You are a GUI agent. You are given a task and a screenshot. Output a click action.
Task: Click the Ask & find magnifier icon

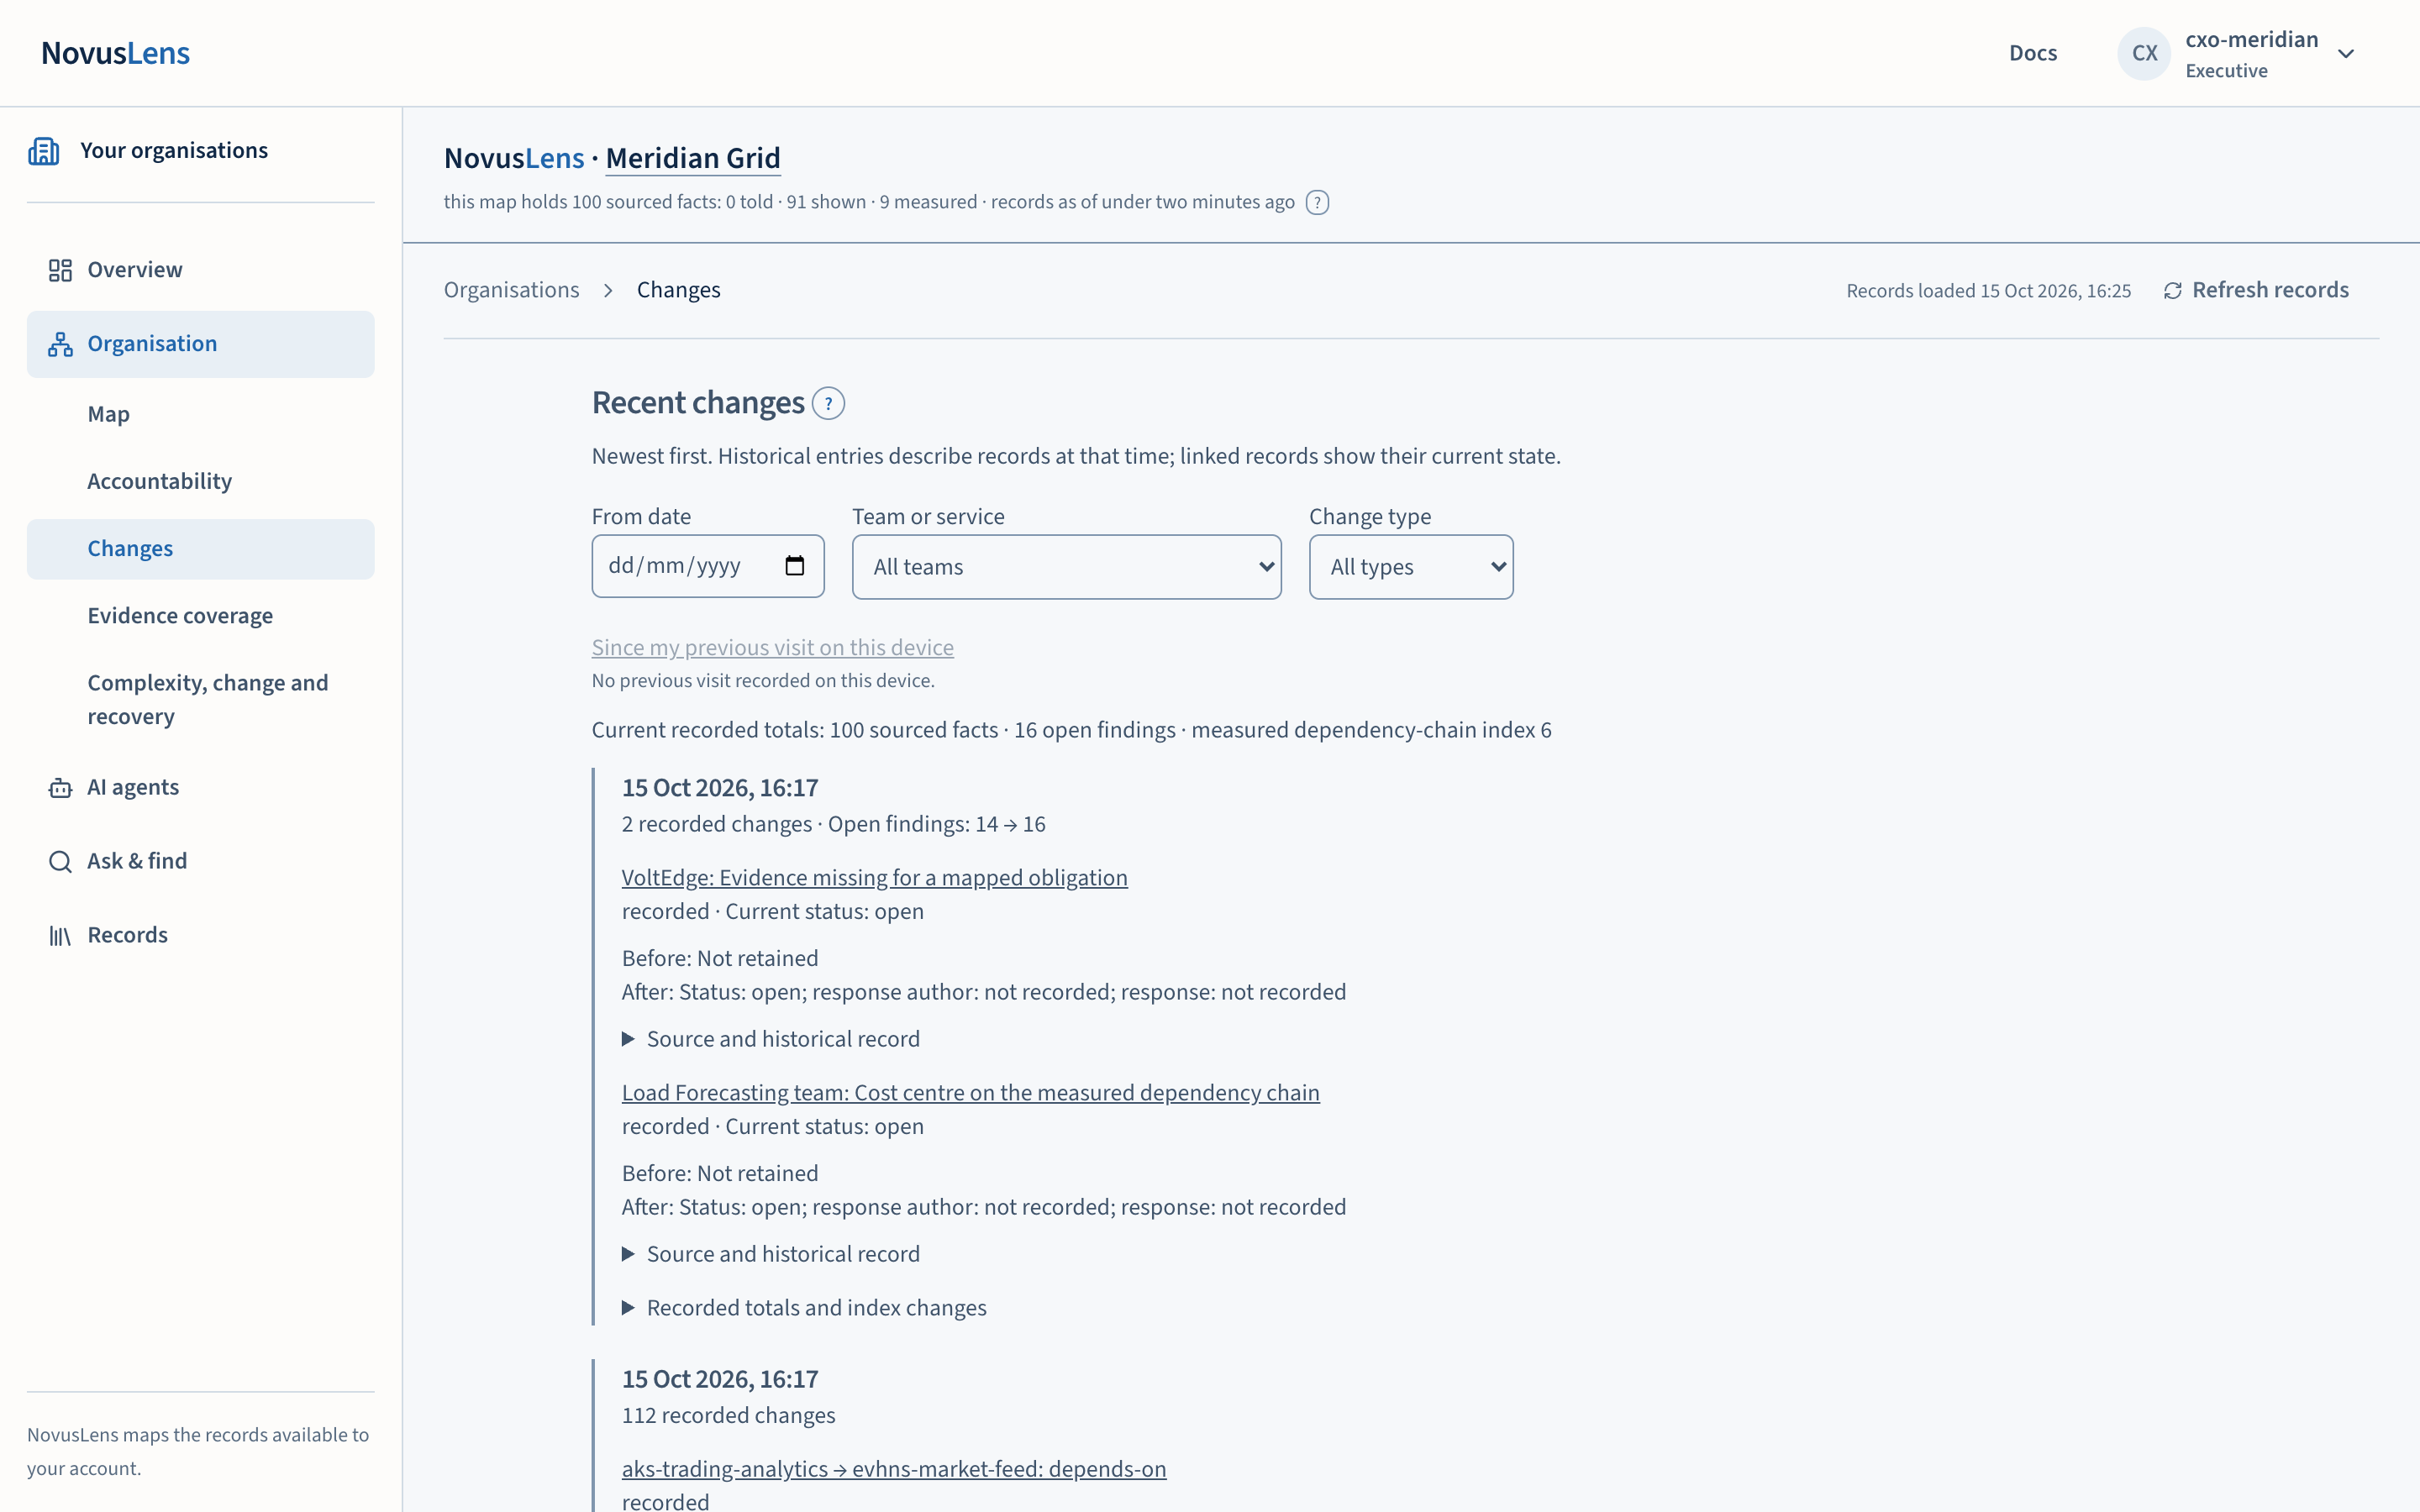coord(60,862)
